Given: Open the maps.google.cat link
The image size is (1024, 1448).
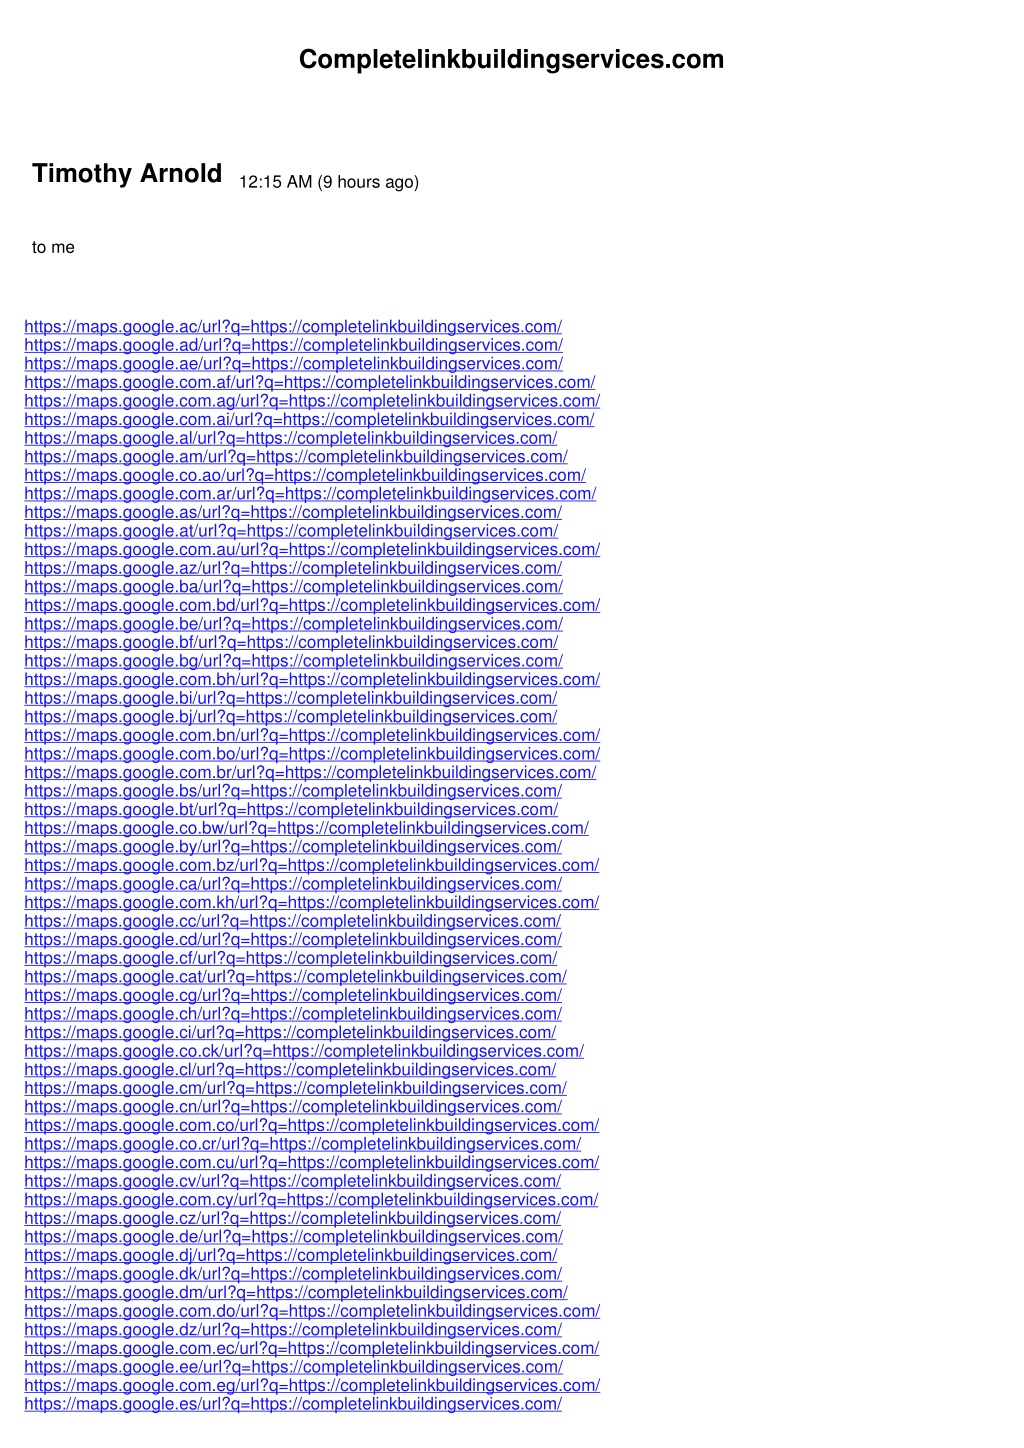Looking at the screenshot, I should tap(295, 977).
